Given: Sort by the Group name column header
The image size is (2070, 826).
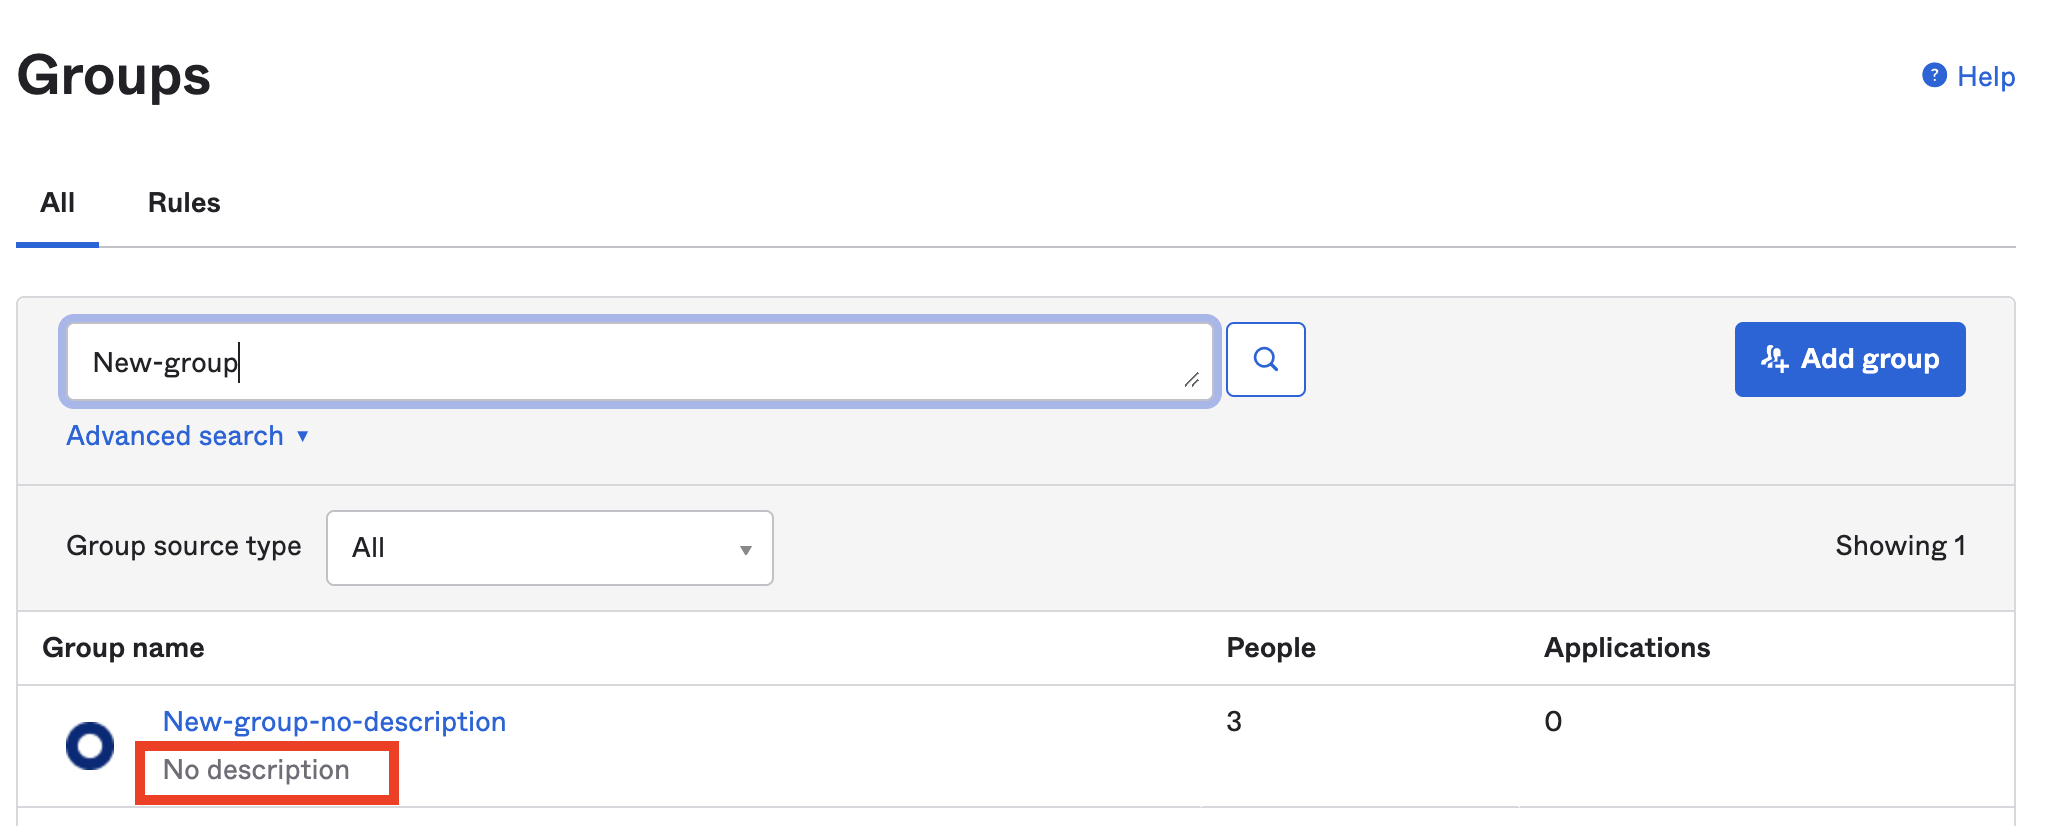Looking at the screenshot, I should 123,648.
